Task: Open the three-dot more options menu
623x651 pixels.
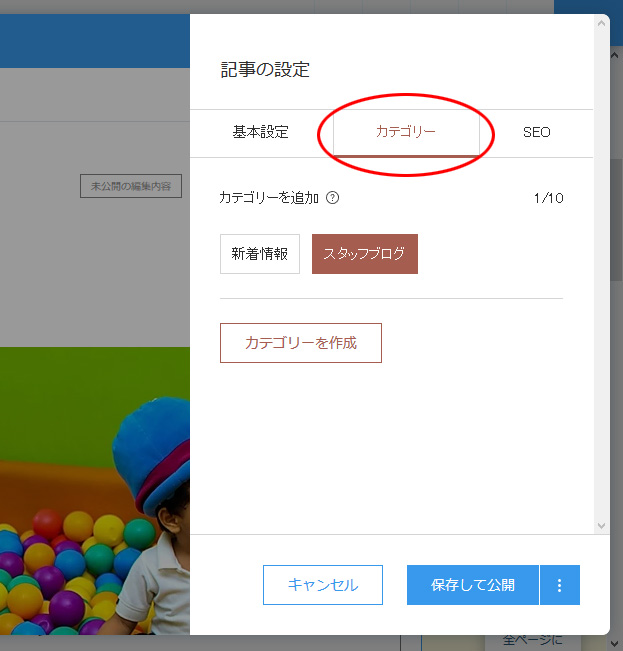Action: 559,585
